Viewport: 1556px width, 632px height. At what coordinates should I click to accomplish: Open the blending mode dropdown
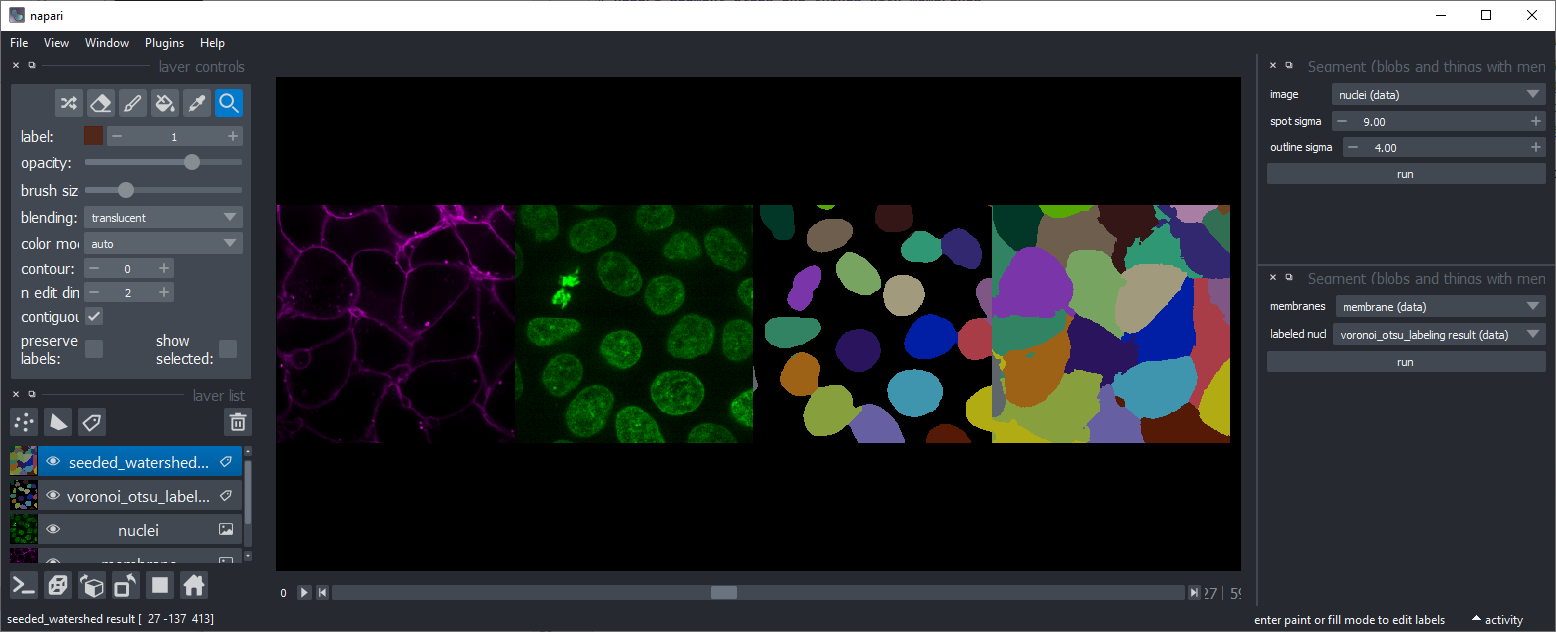(x=163, y=217)
